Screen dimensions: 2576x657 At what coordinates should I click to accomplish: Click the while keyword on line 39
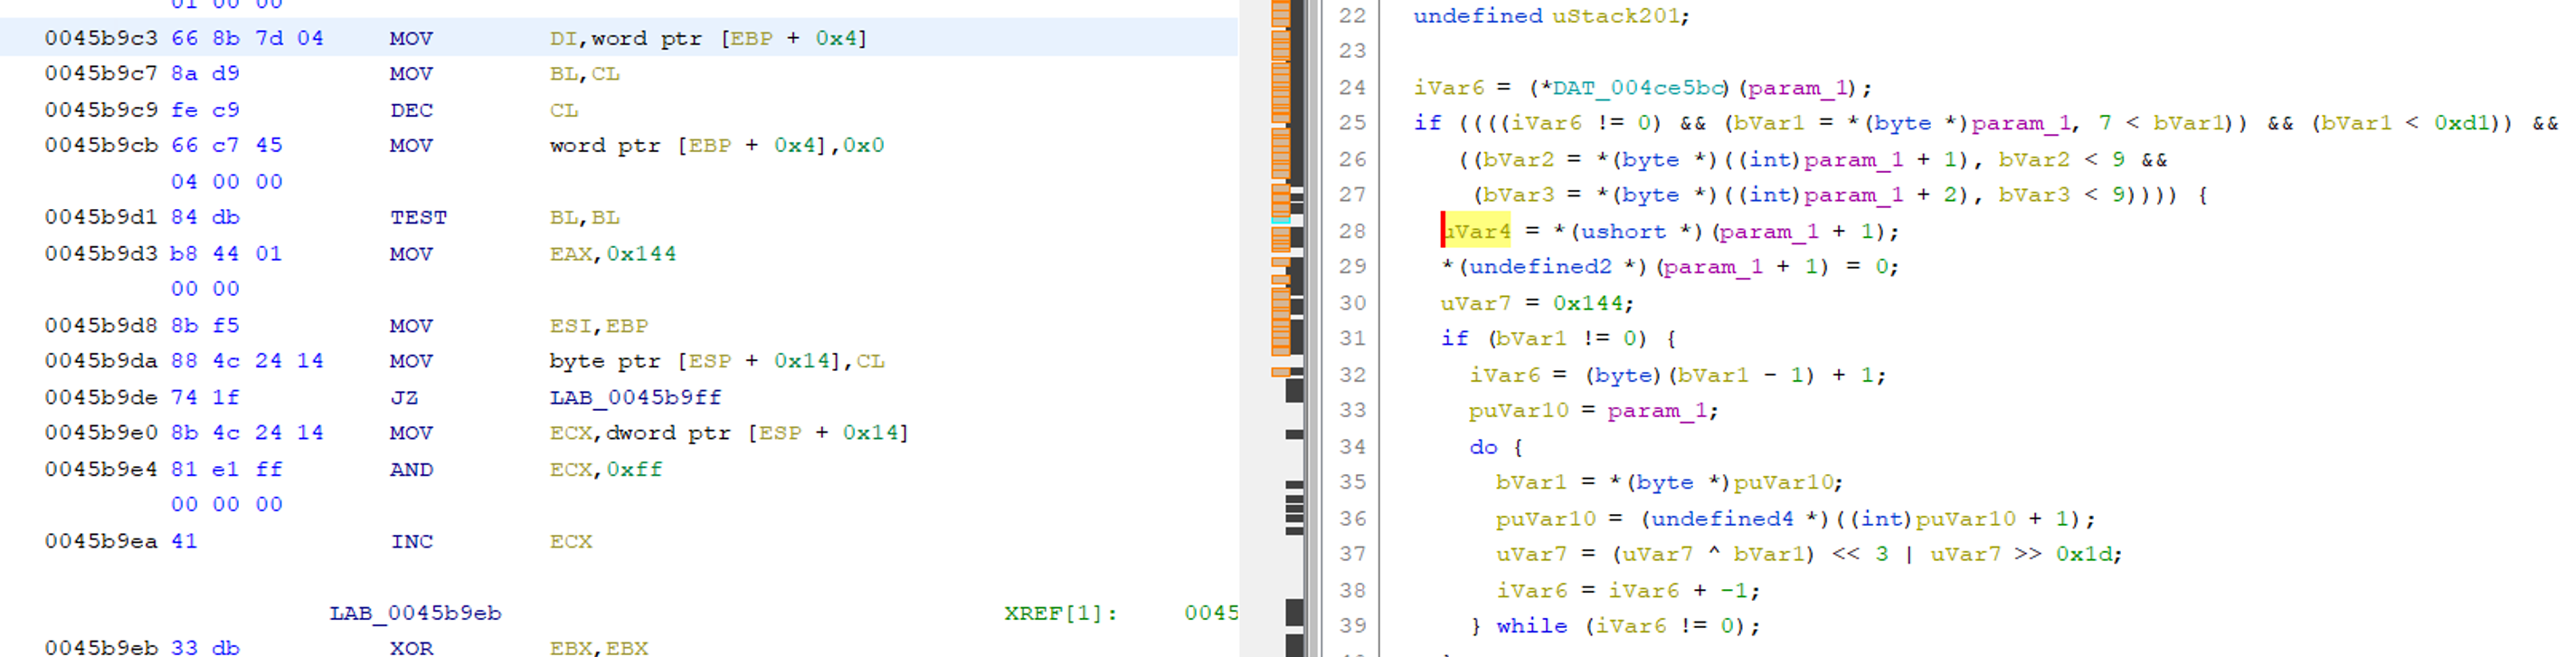(x=1531, y=626)
